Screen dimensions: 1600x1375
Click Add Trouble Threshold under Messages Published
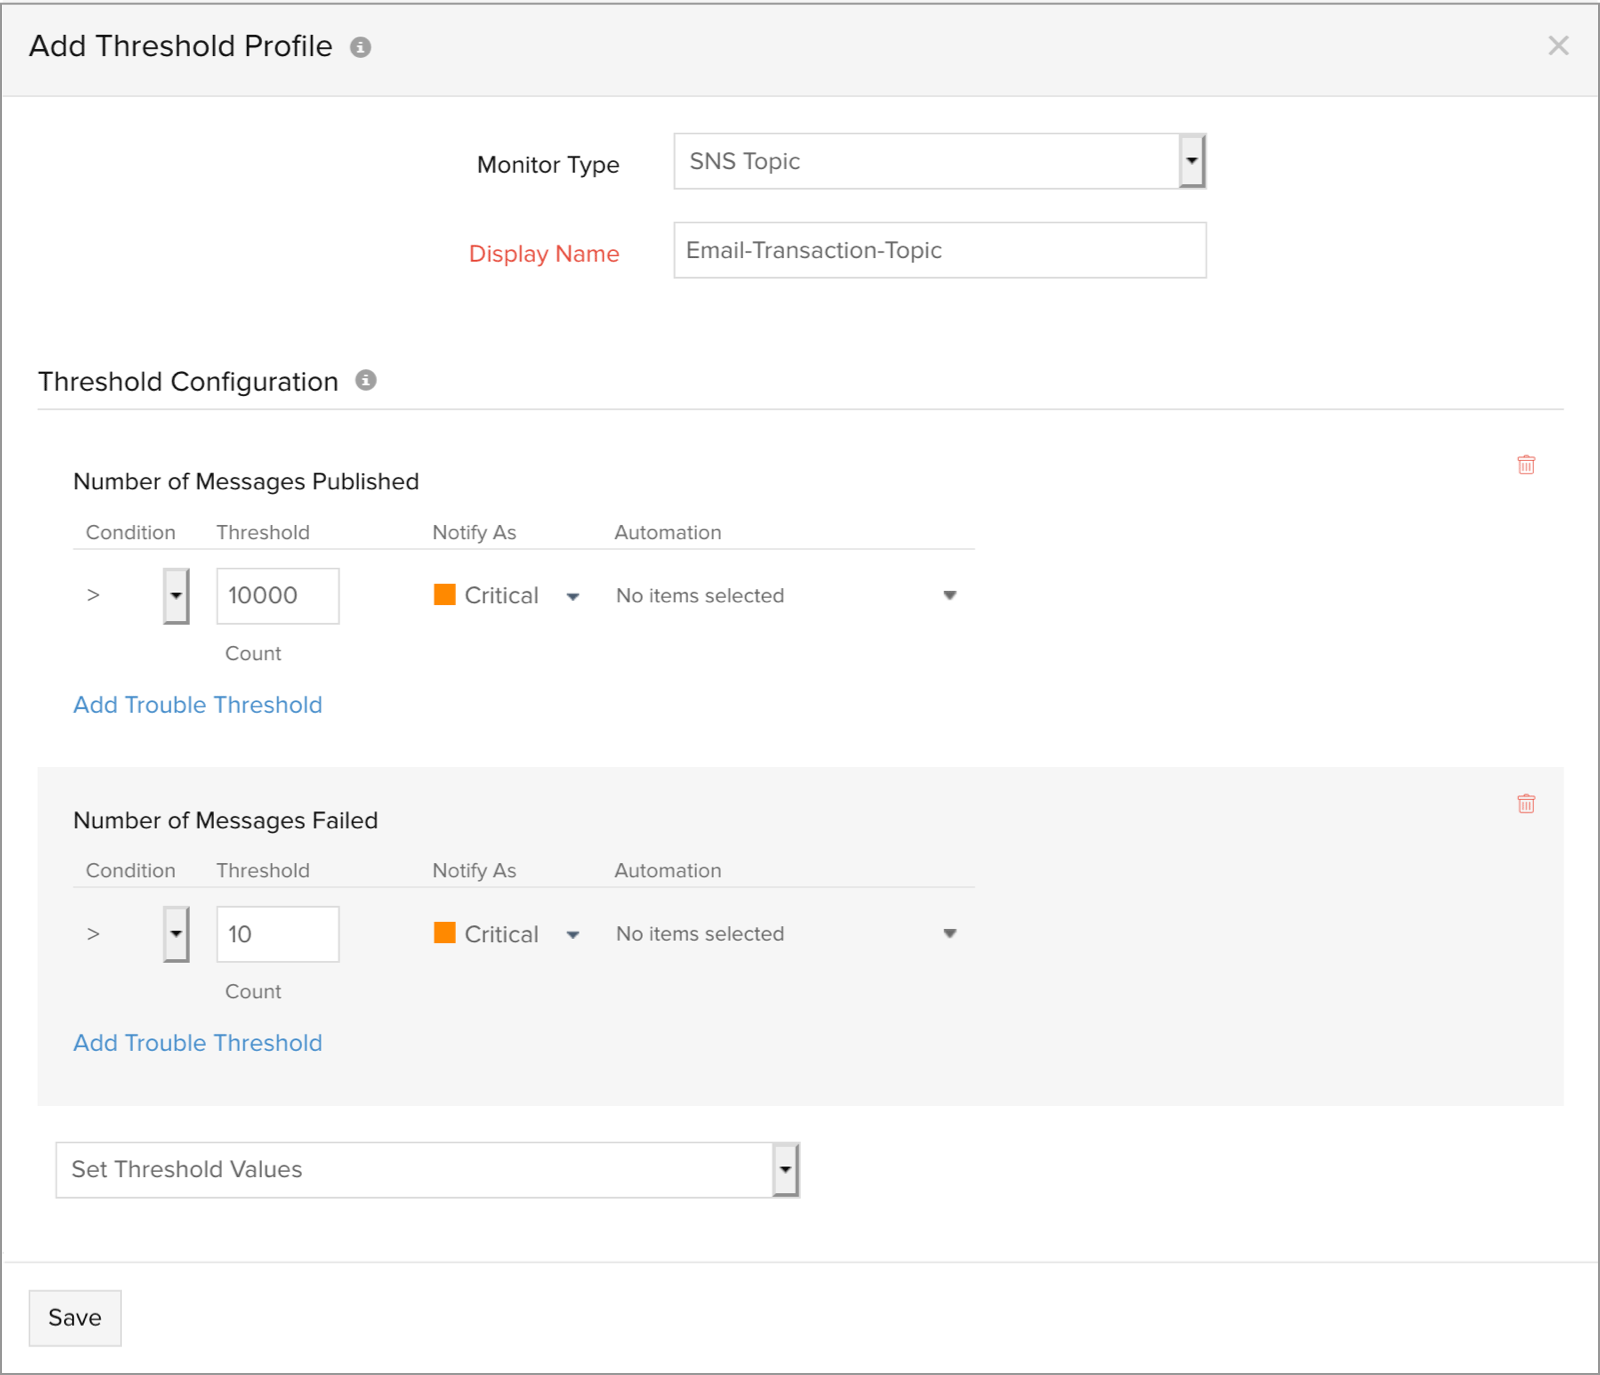[196, 704]
